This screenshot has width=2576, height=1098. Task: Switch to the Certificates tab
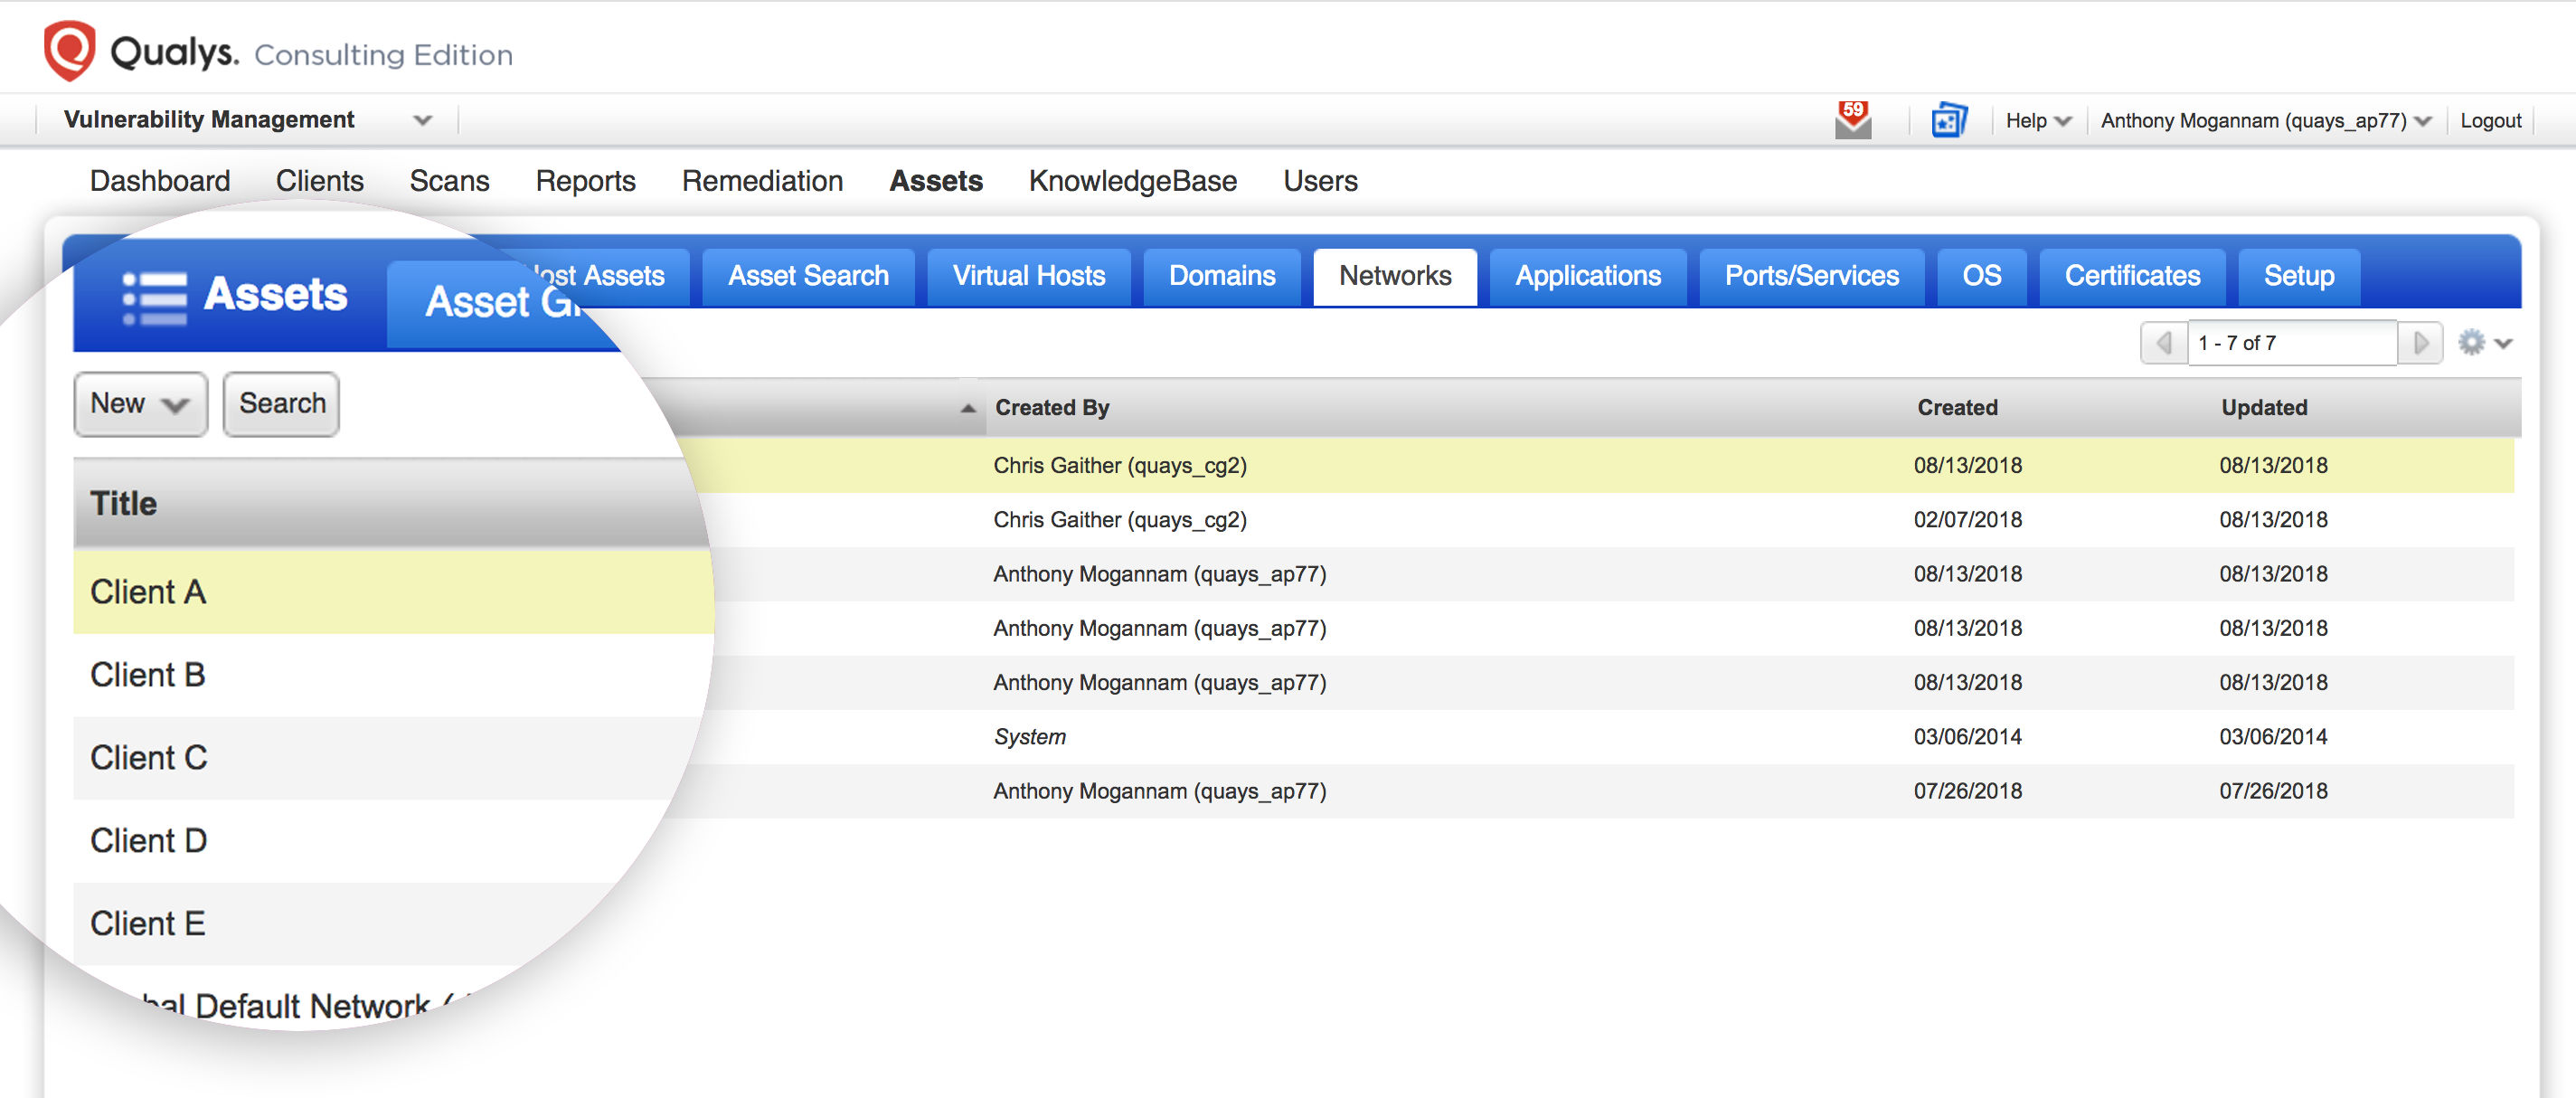click(2132, 276)
